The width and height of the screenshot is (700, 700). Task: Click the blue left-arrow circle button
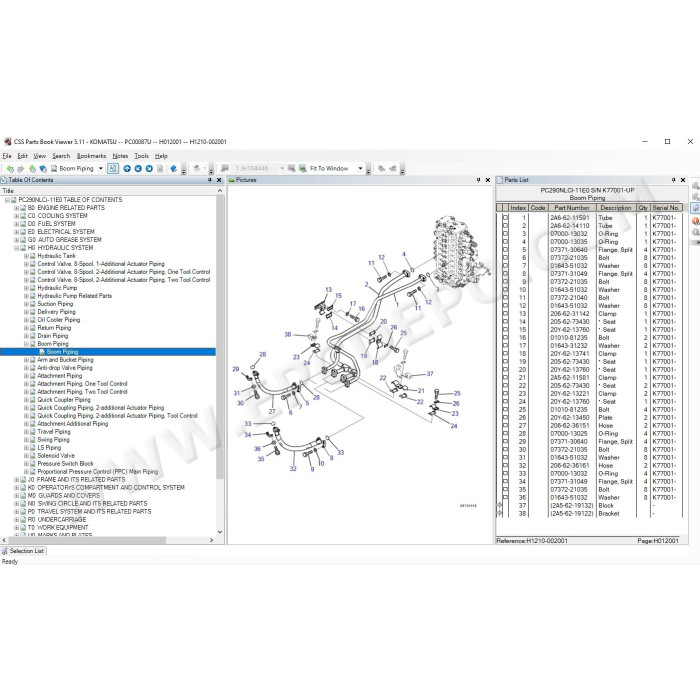point(138,169)
